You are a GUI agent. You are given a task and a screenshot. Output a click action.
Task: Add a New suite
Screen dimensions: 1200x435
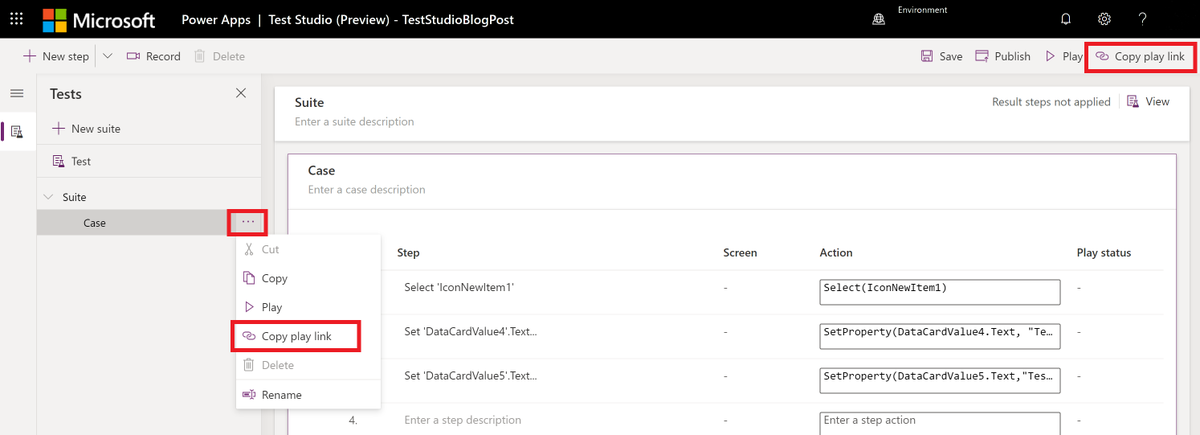tap(86, 129)
